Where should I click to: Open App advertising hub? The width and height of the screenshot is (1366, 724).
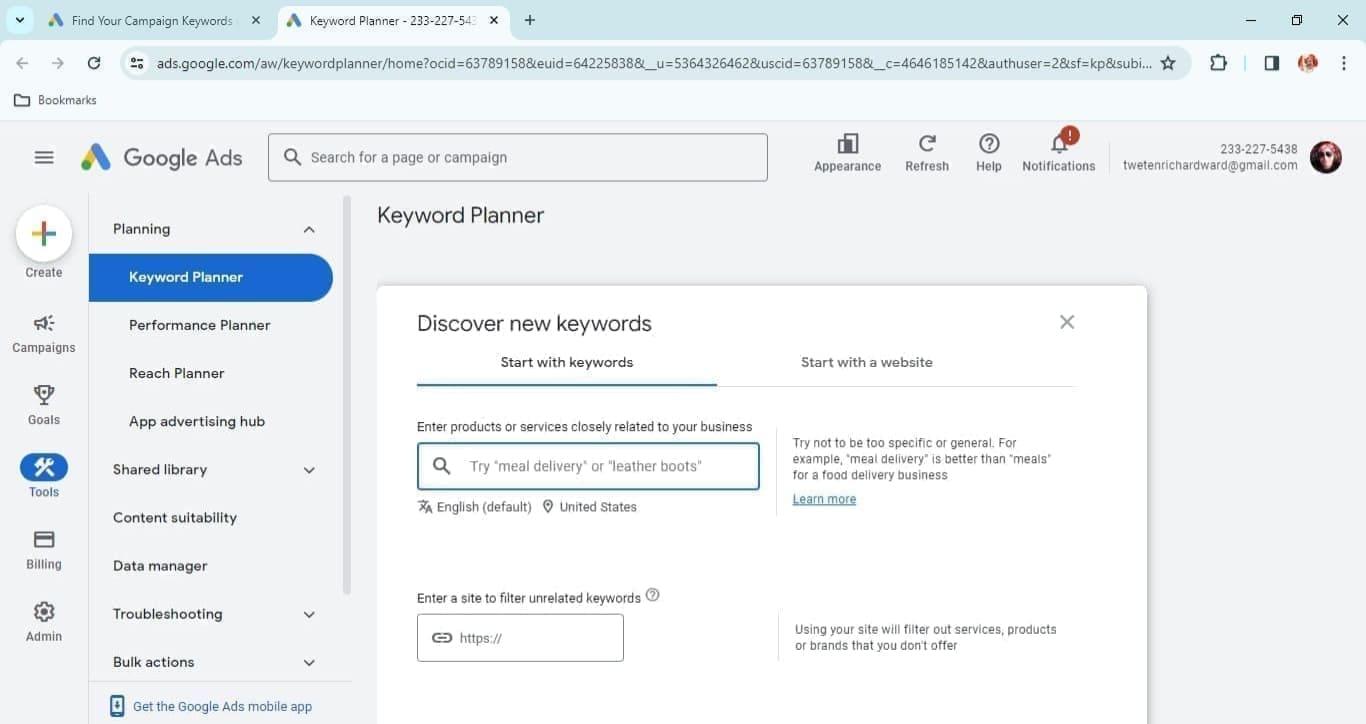point(197,421)
